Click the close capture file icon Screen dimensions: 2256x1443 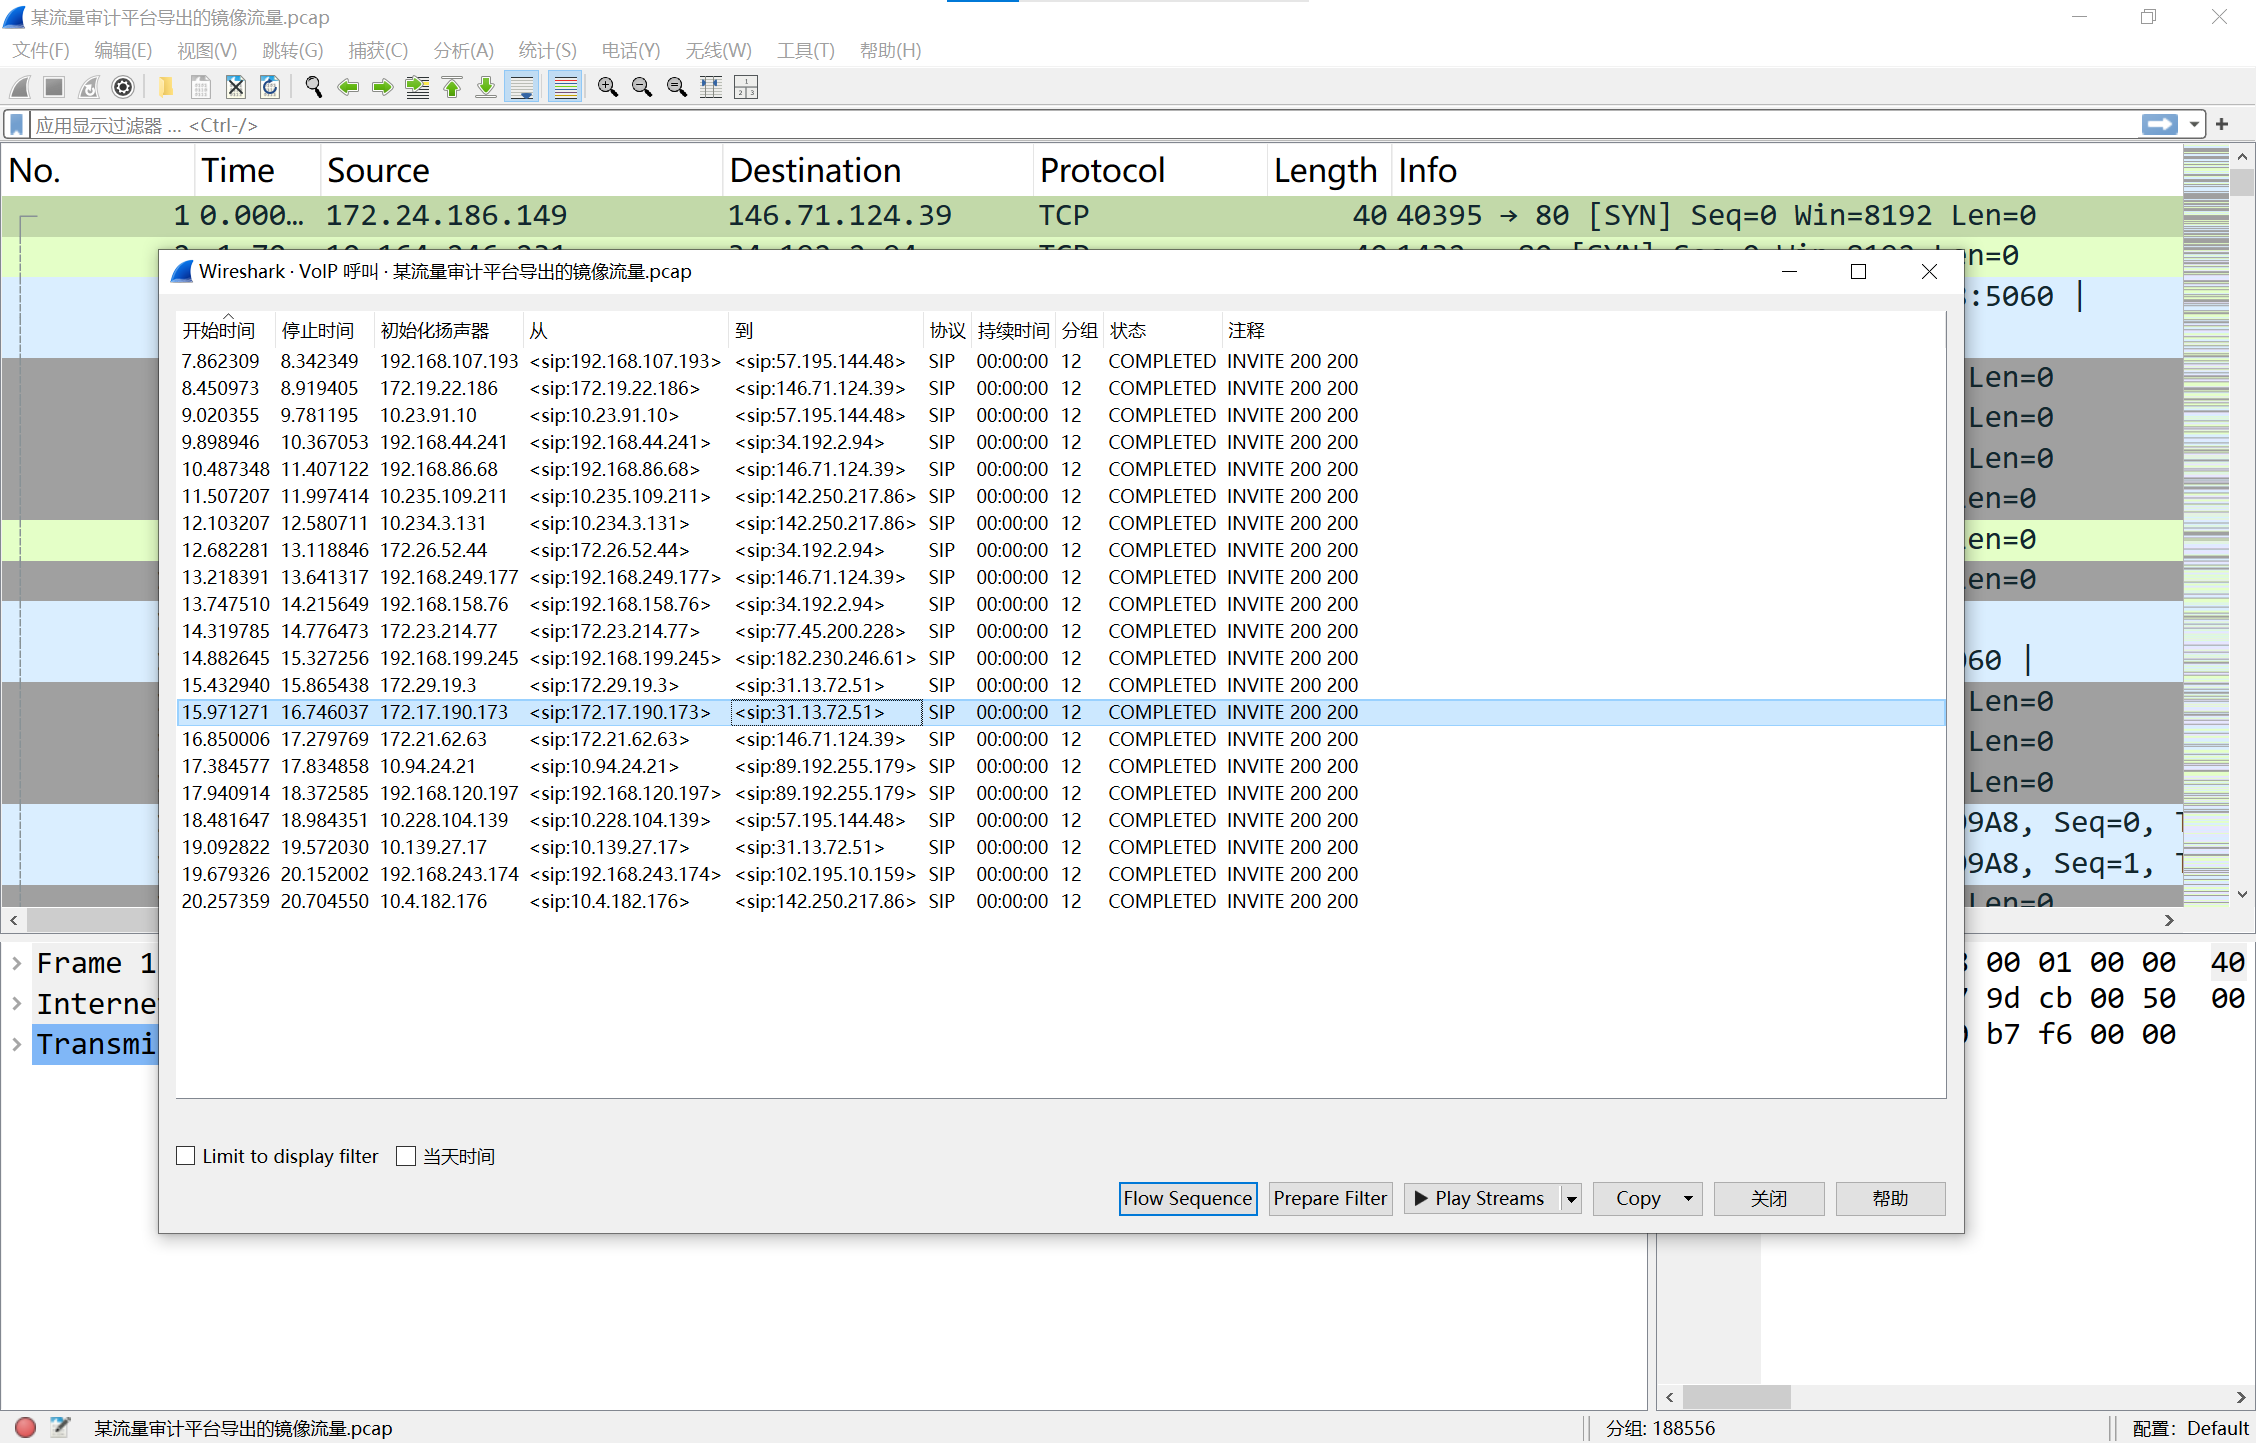click(x=236, y=88)
